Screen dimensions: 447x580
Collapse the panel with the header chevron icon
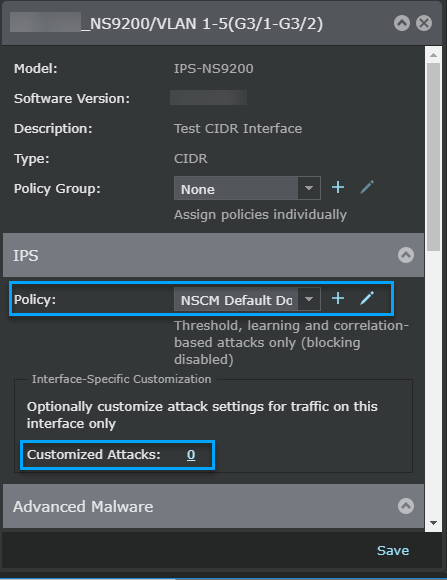click(402, 23)
